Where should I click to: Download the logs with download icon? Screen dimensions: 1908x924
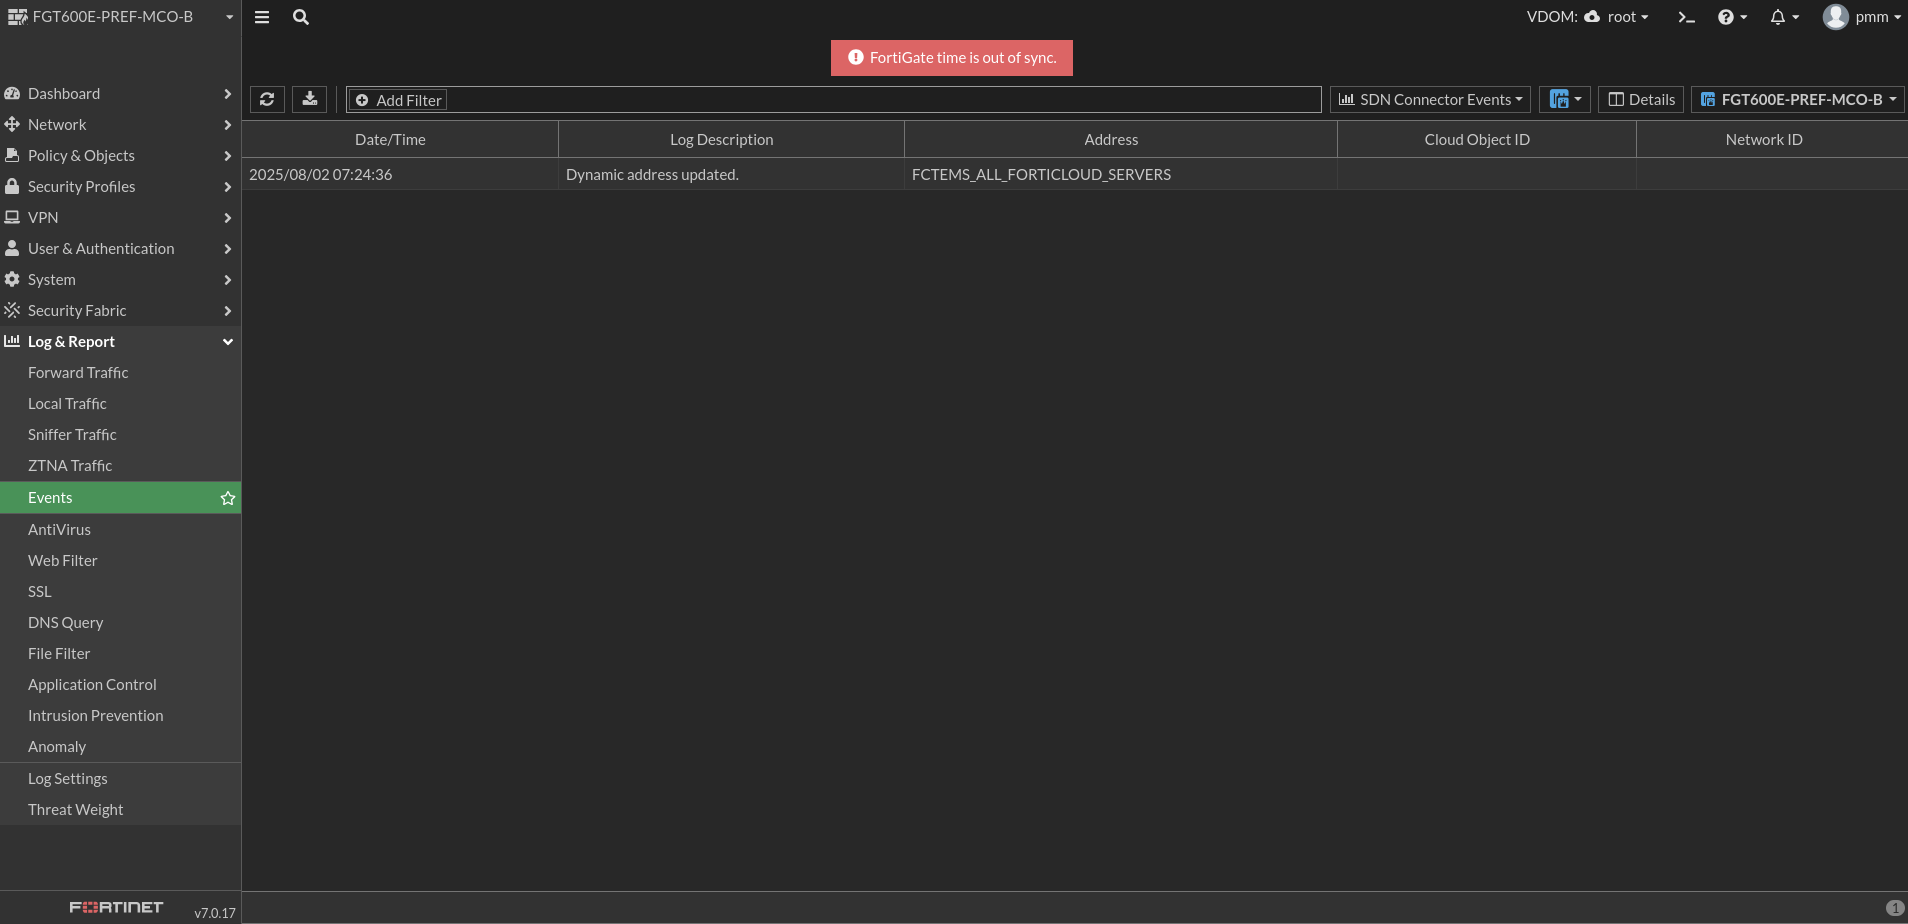pyautogui.click(x=310, y=99)
